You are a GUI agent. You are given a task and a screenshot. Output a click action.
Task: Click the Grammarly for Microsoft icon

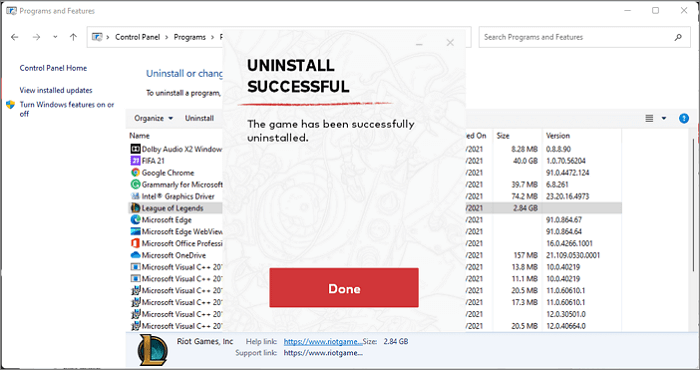tap(135, 184)
